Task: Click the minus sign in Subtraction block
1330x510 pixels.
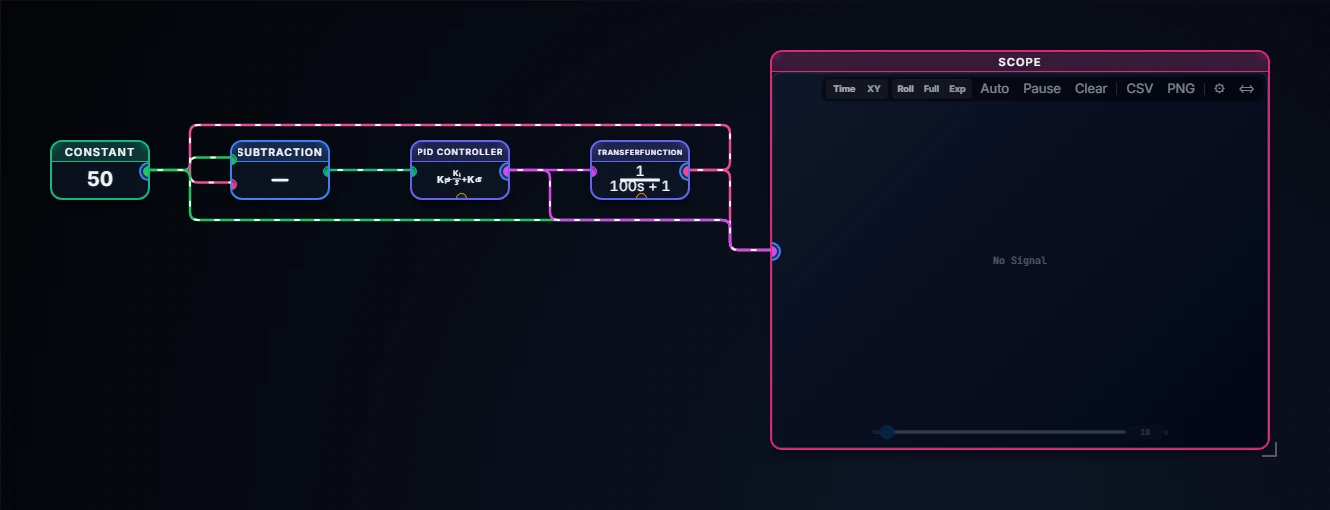Action: (x=280, y=180)
